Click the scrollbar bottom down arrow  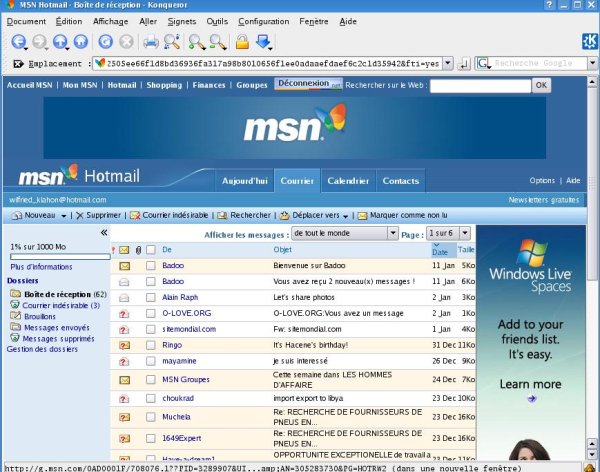(592, 454)
